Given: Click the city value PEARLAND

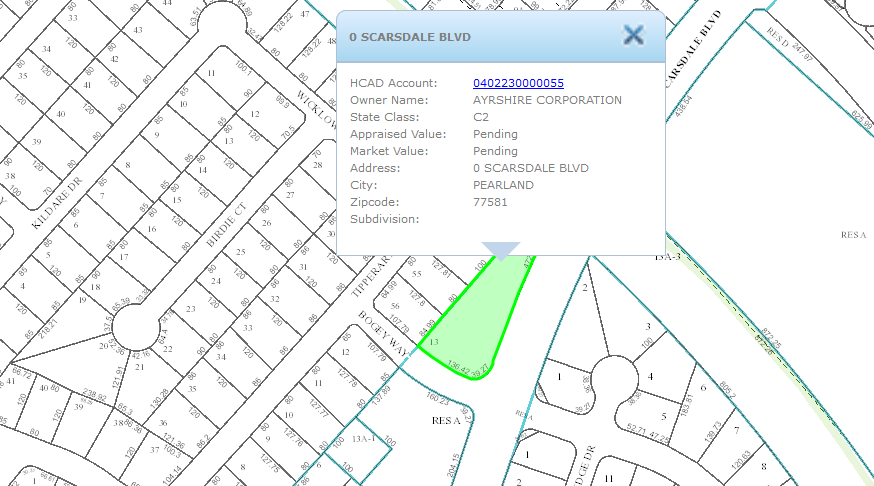Looking at the screenshot, I should point(503,185).
